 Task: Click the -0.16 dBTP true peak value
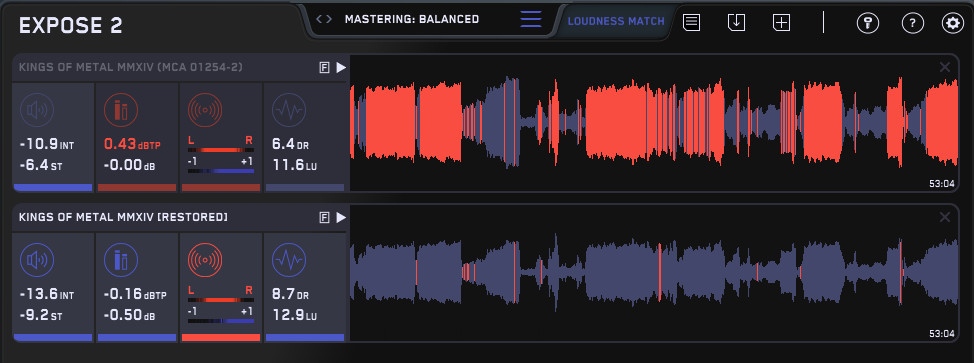point(135,295)
